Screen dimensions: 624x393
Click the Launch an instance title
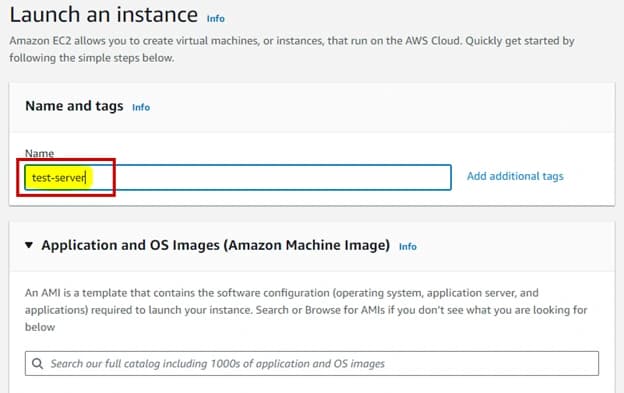click(103, 15)
